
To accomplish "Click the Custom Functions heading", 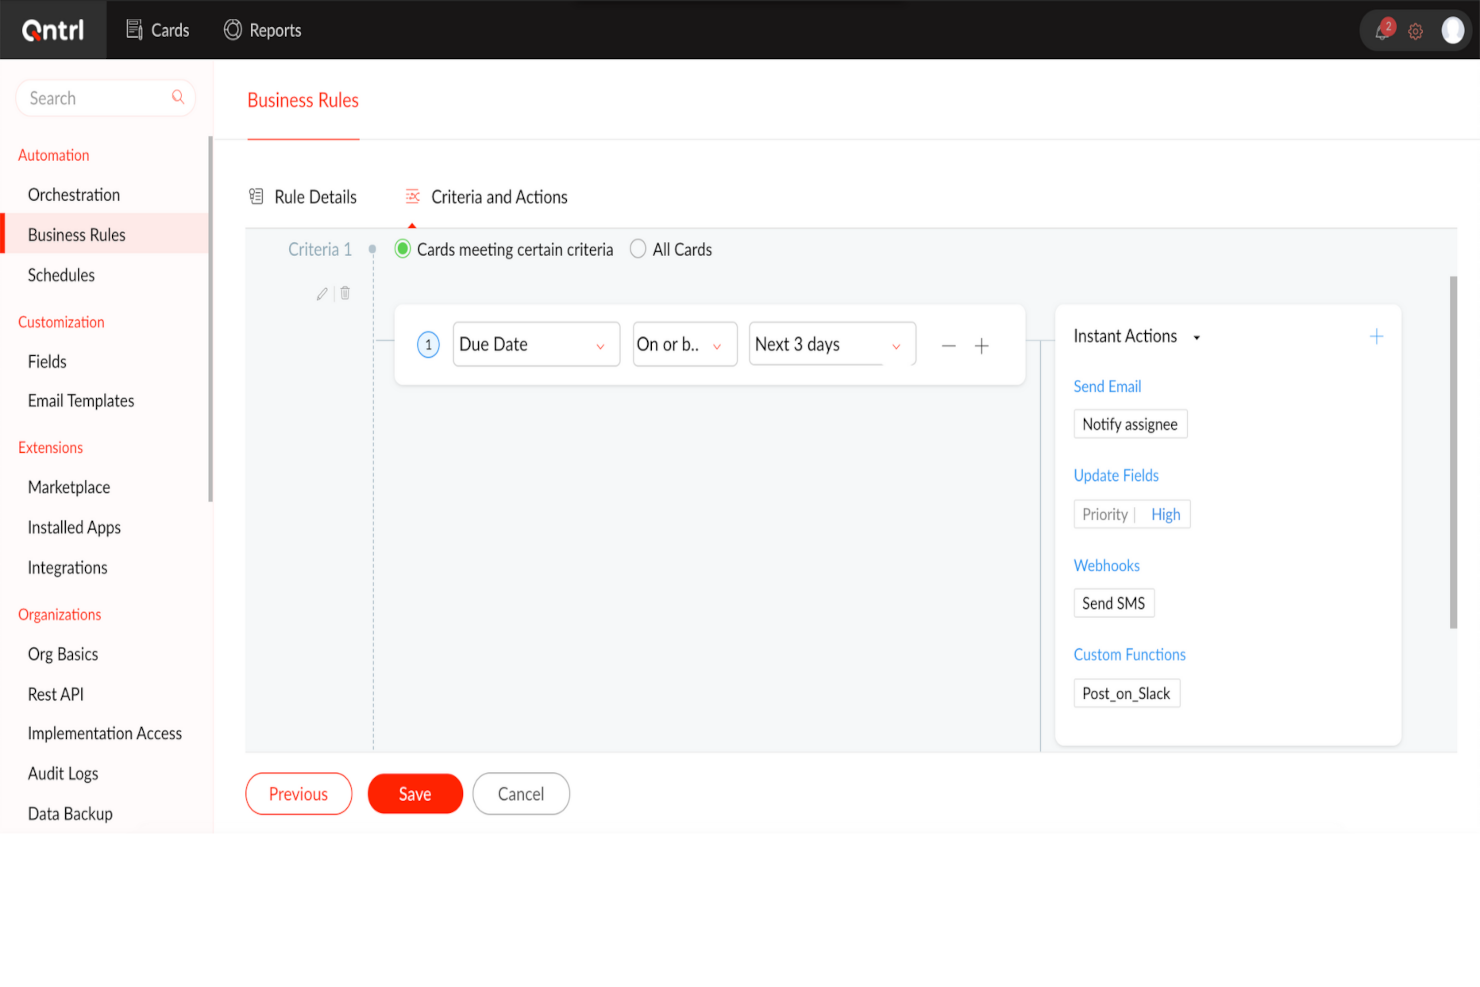I will (1129, 654).
